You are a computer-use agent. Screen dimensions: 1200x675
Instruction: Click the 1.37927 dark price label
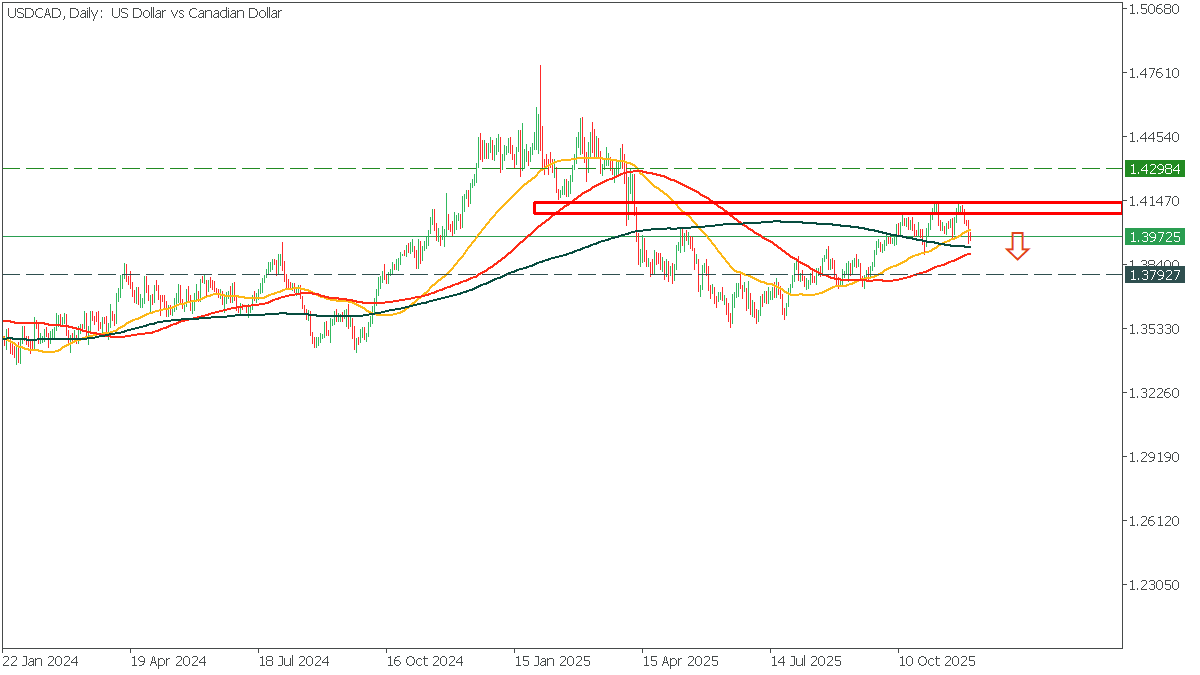tap(1154, 274)
